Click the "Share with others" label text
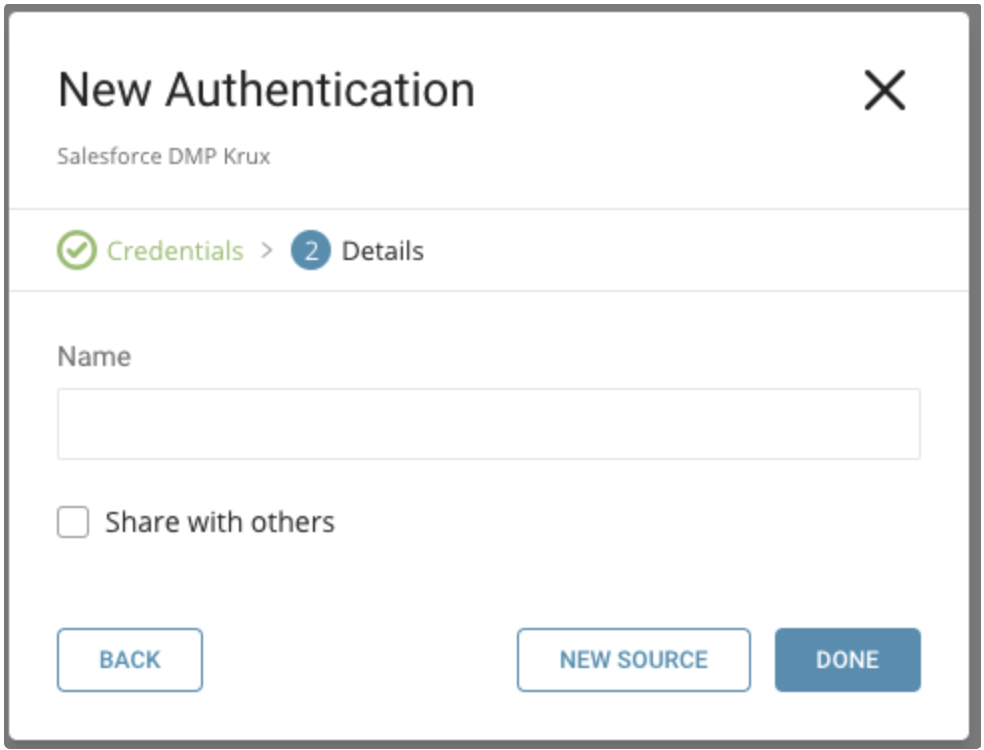Viewport: 984px width, 750px height. tap(220, 522)
